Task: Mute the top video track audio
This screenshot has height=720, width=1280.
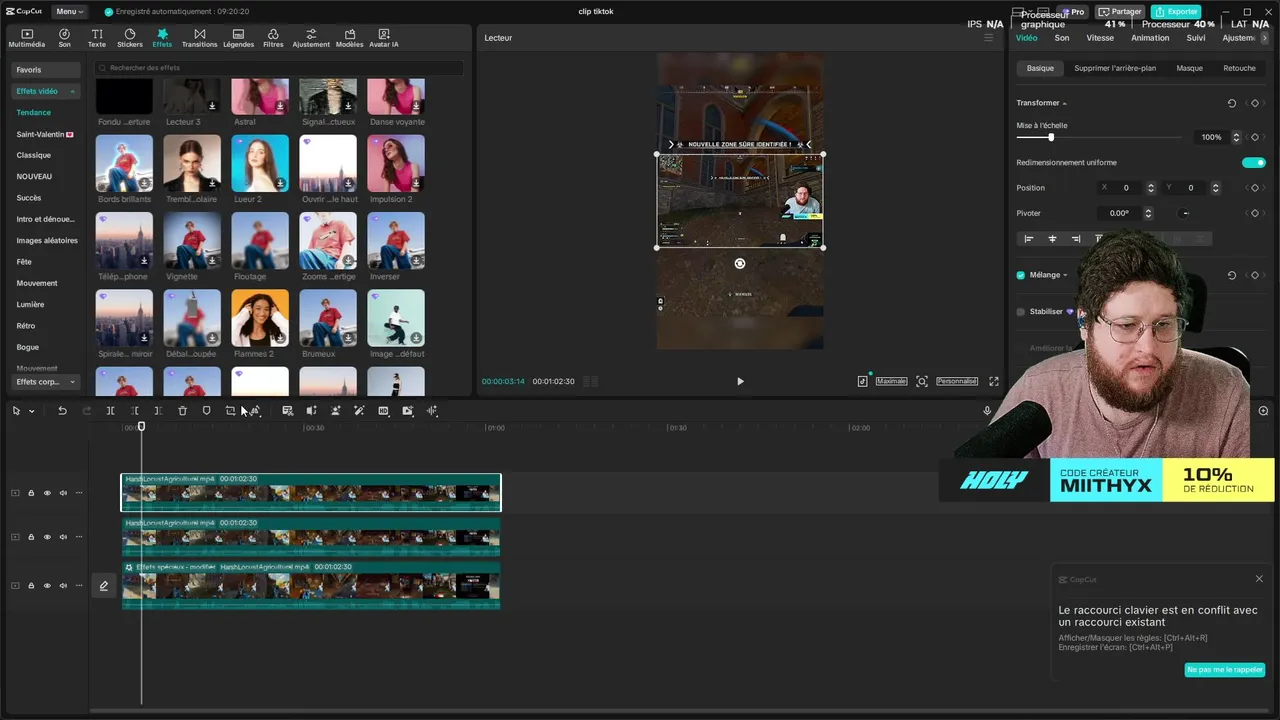Action: pyautogui.click(x=63, y=493)
